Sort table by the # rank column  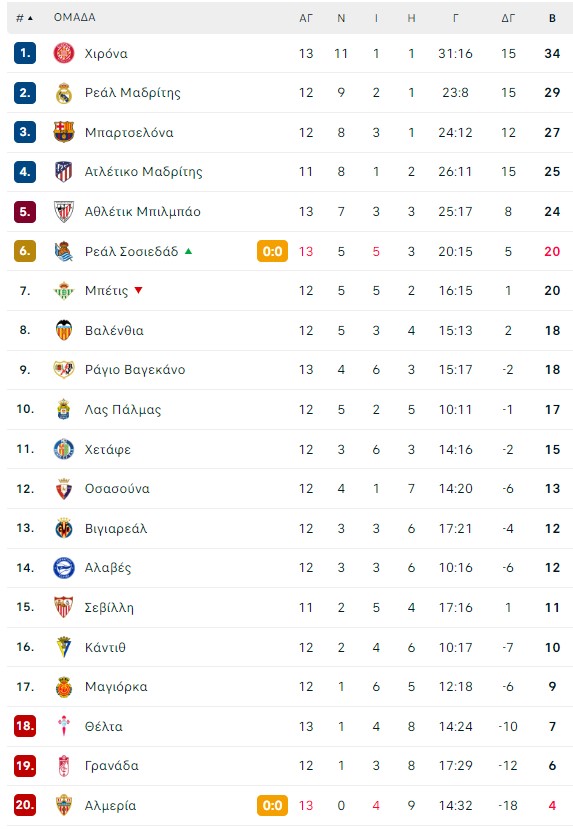pos(24,18)
